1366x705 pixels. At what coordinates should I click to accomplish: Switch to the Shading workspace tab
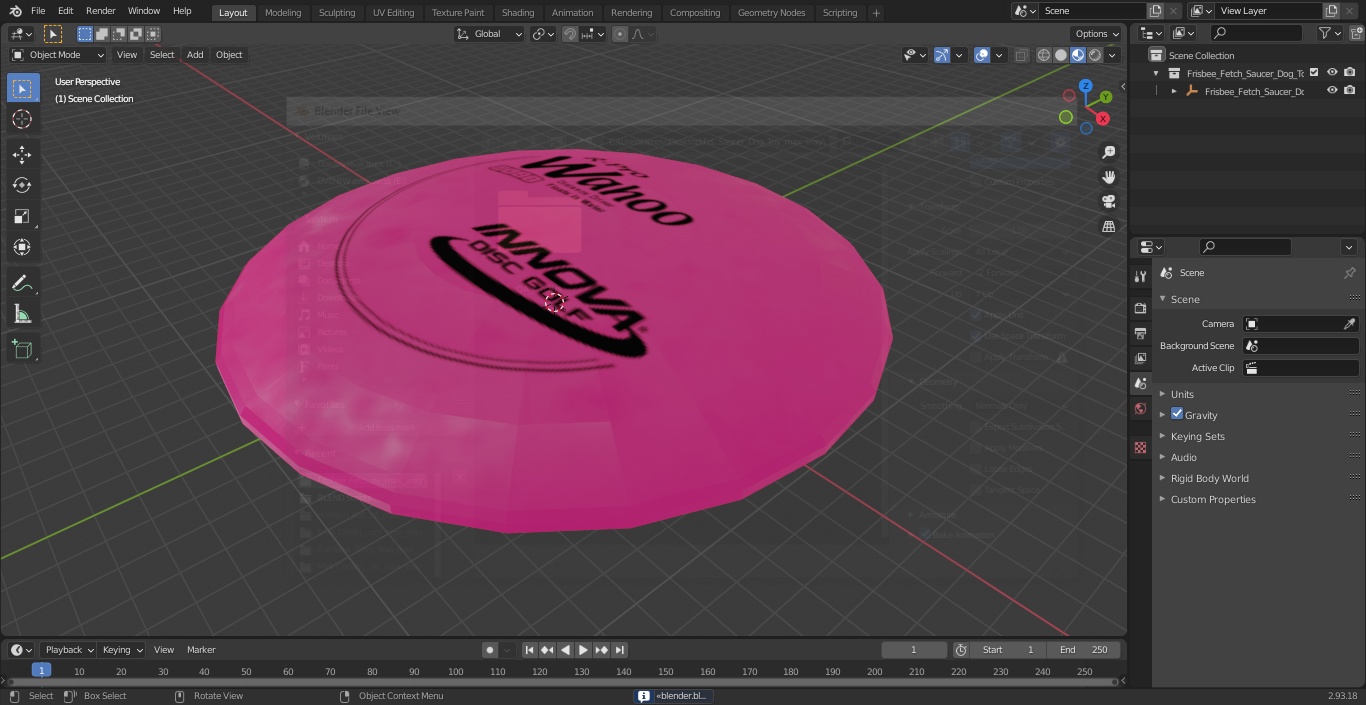coord(518,12)
